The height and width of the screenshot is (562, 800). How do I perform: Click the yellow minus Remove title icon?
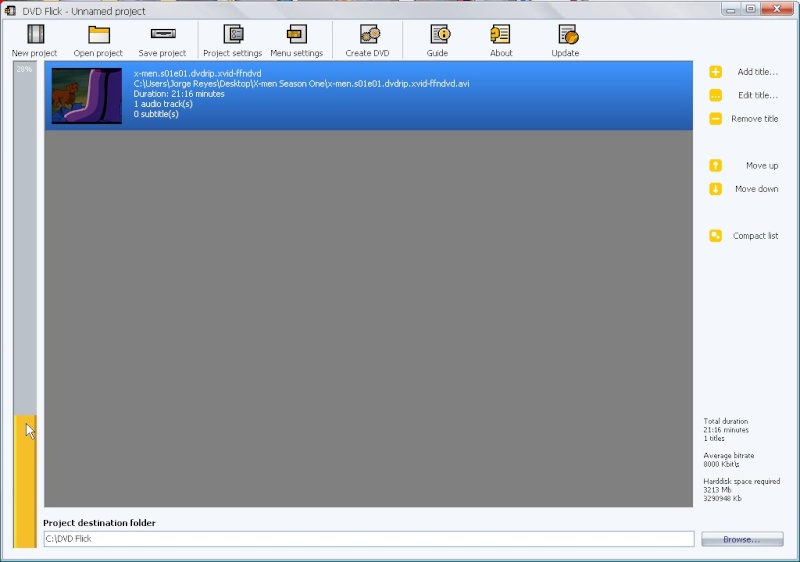click(715, 119)
